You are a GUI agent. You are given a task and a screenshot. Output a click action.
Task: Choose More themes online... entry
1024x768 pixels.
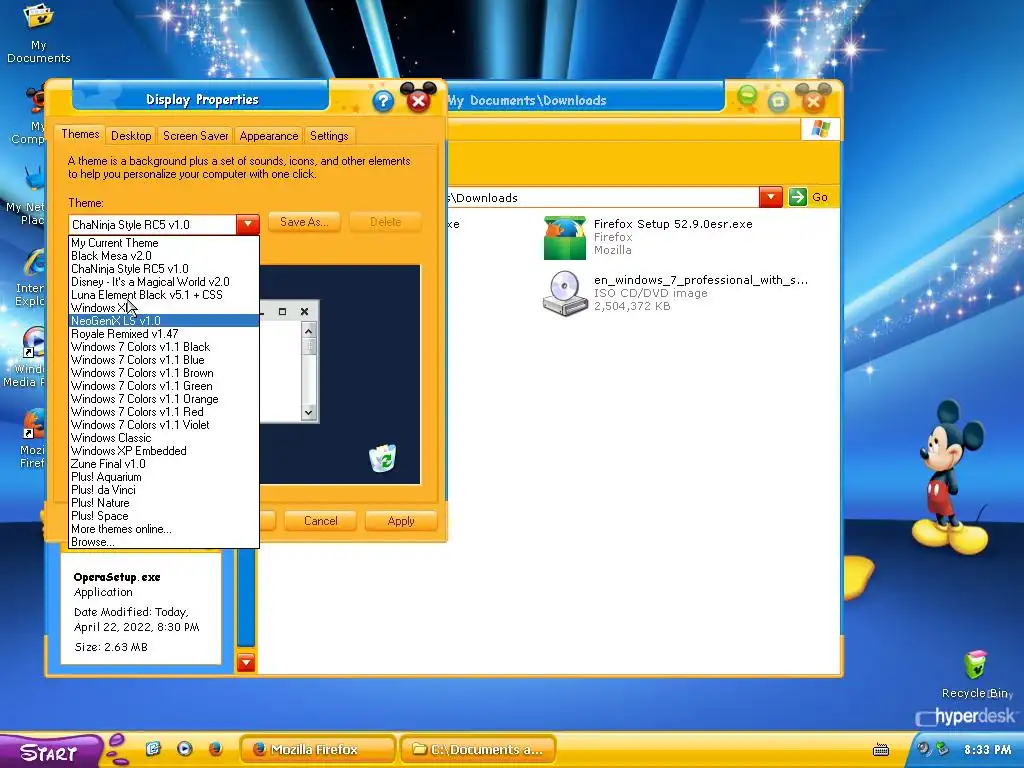point(164,529)
